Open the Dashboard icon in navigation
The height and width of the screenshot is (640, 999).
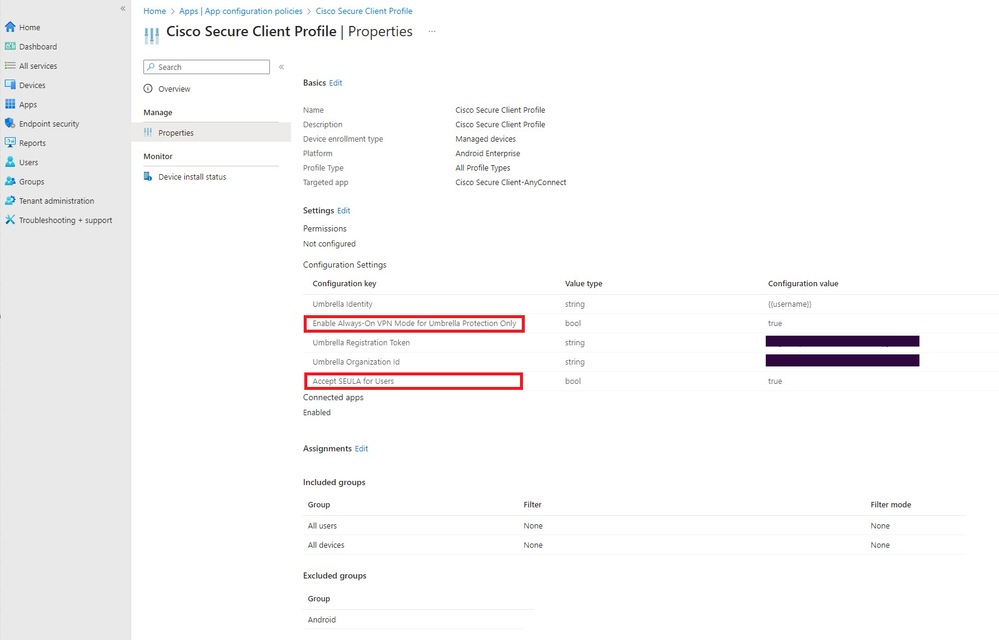(x=10, y=47)
